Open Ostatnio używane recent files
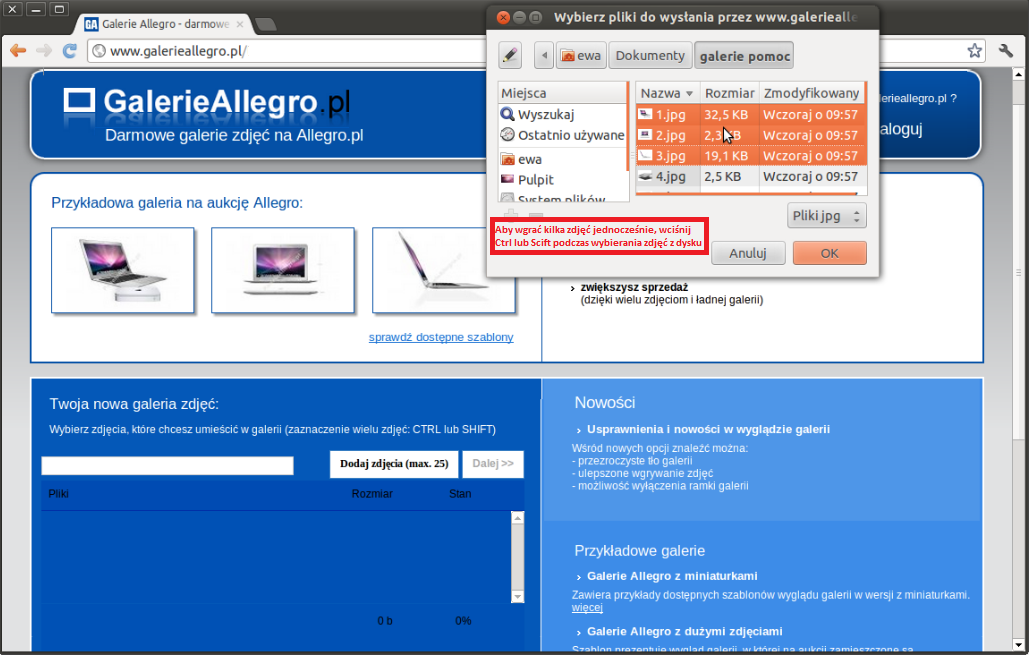Screen dimensions: 1029x655 pyautogui.click(x=562, y=135)
